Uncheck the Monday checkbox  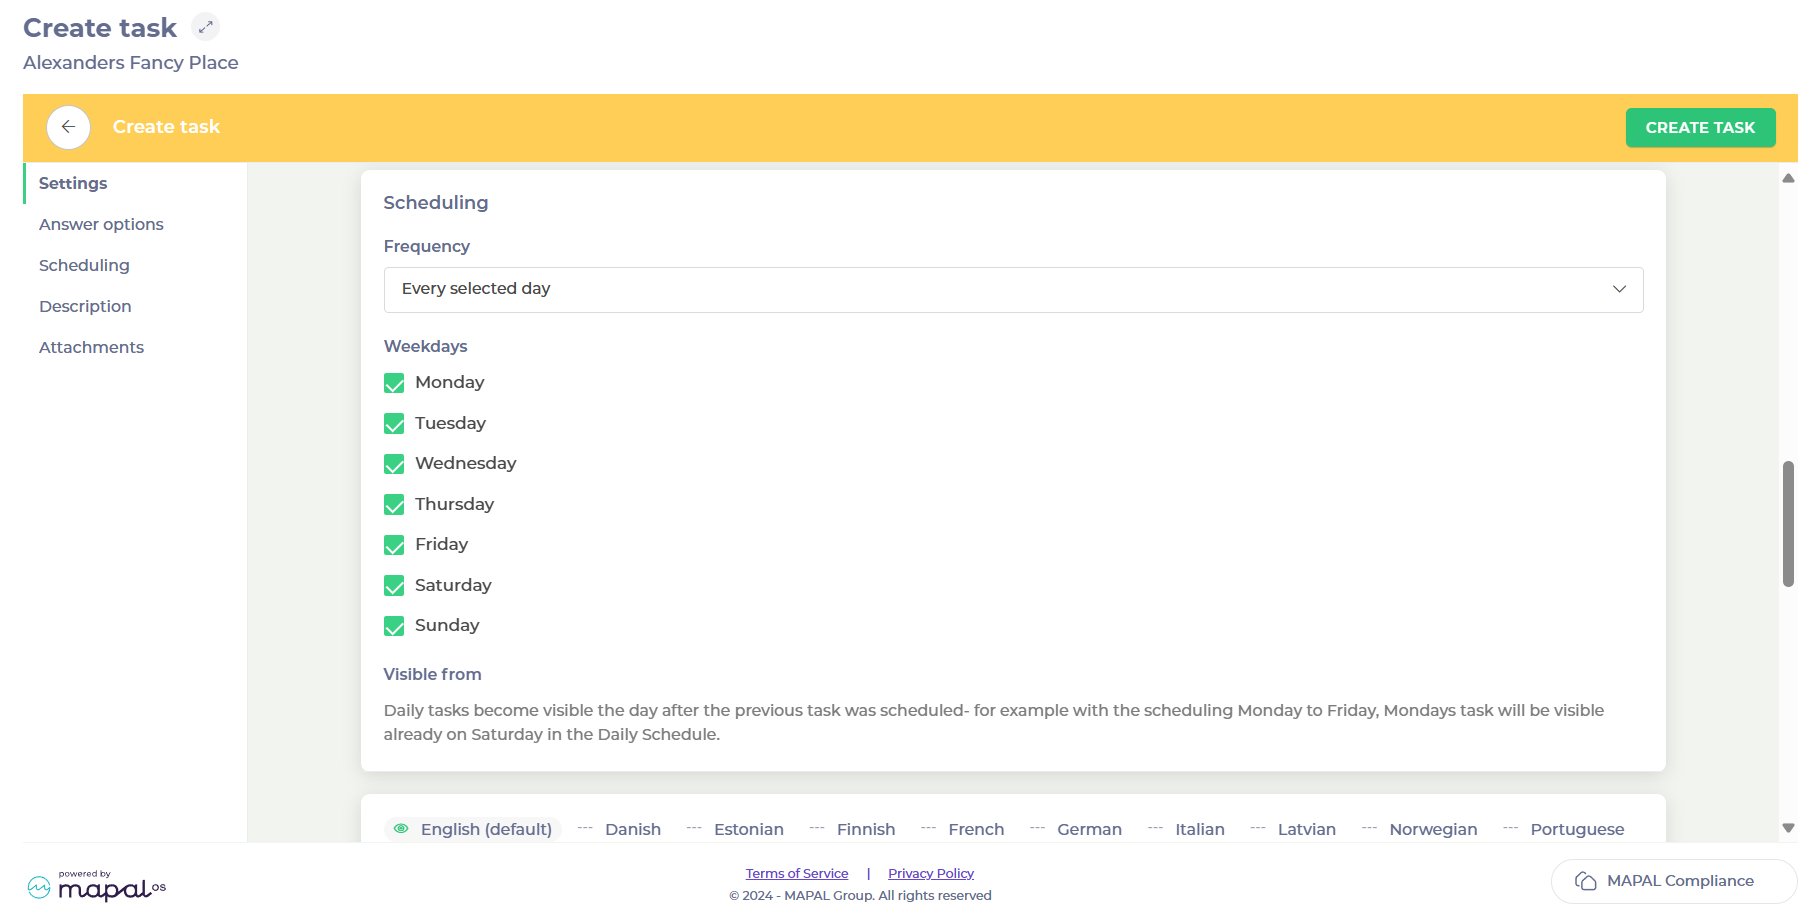coord(394,383)
